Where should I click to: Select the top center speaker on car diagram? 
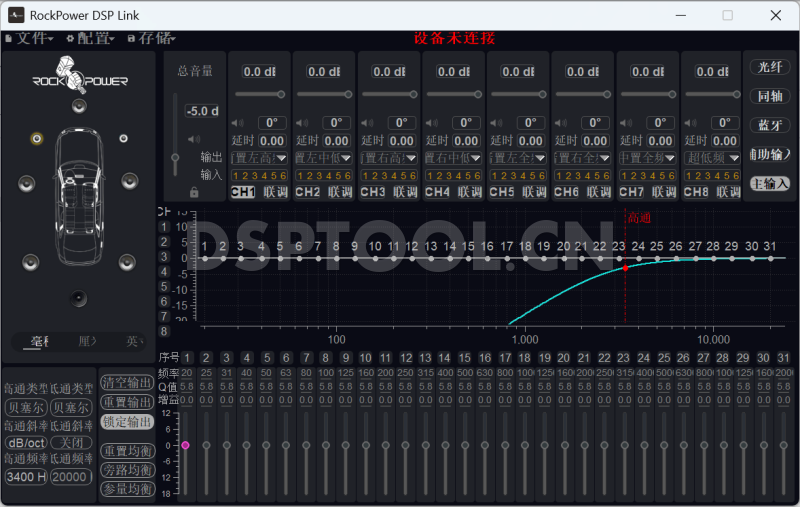click(79, 106)
